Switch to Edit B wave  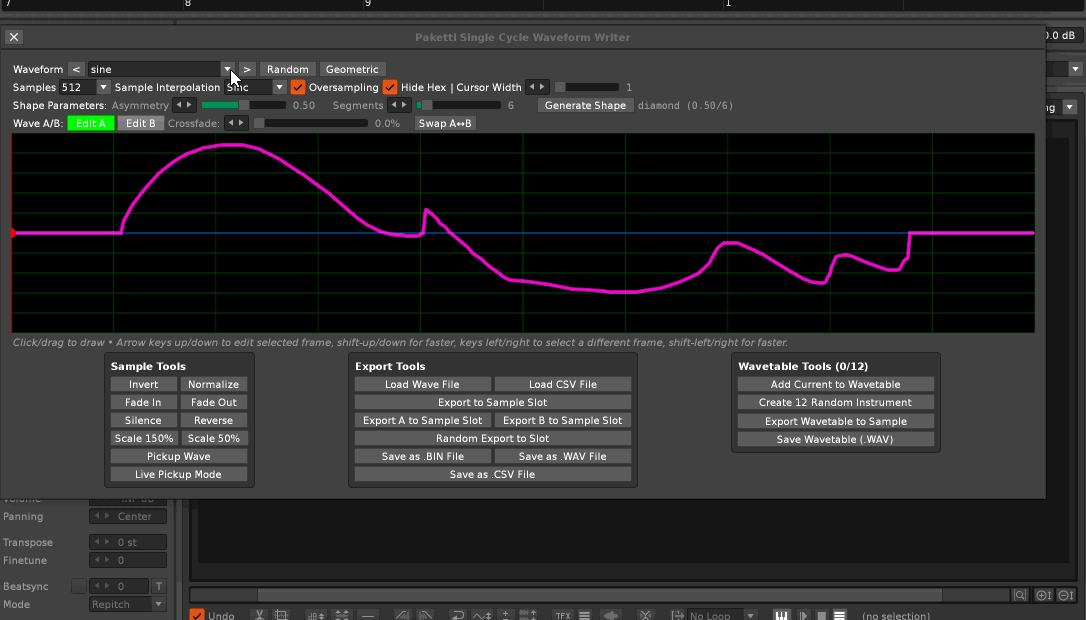pyautogui.click(x=139, y=124)
